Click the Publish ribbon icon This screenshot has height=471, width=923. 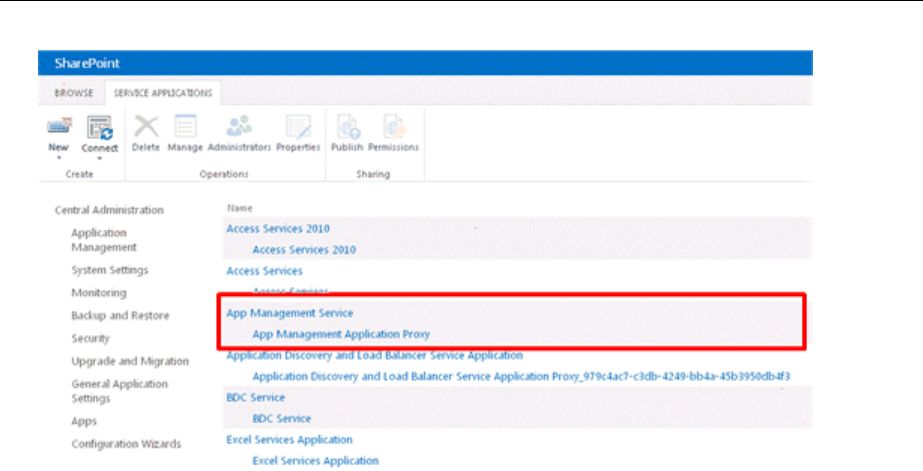(347, 126)
